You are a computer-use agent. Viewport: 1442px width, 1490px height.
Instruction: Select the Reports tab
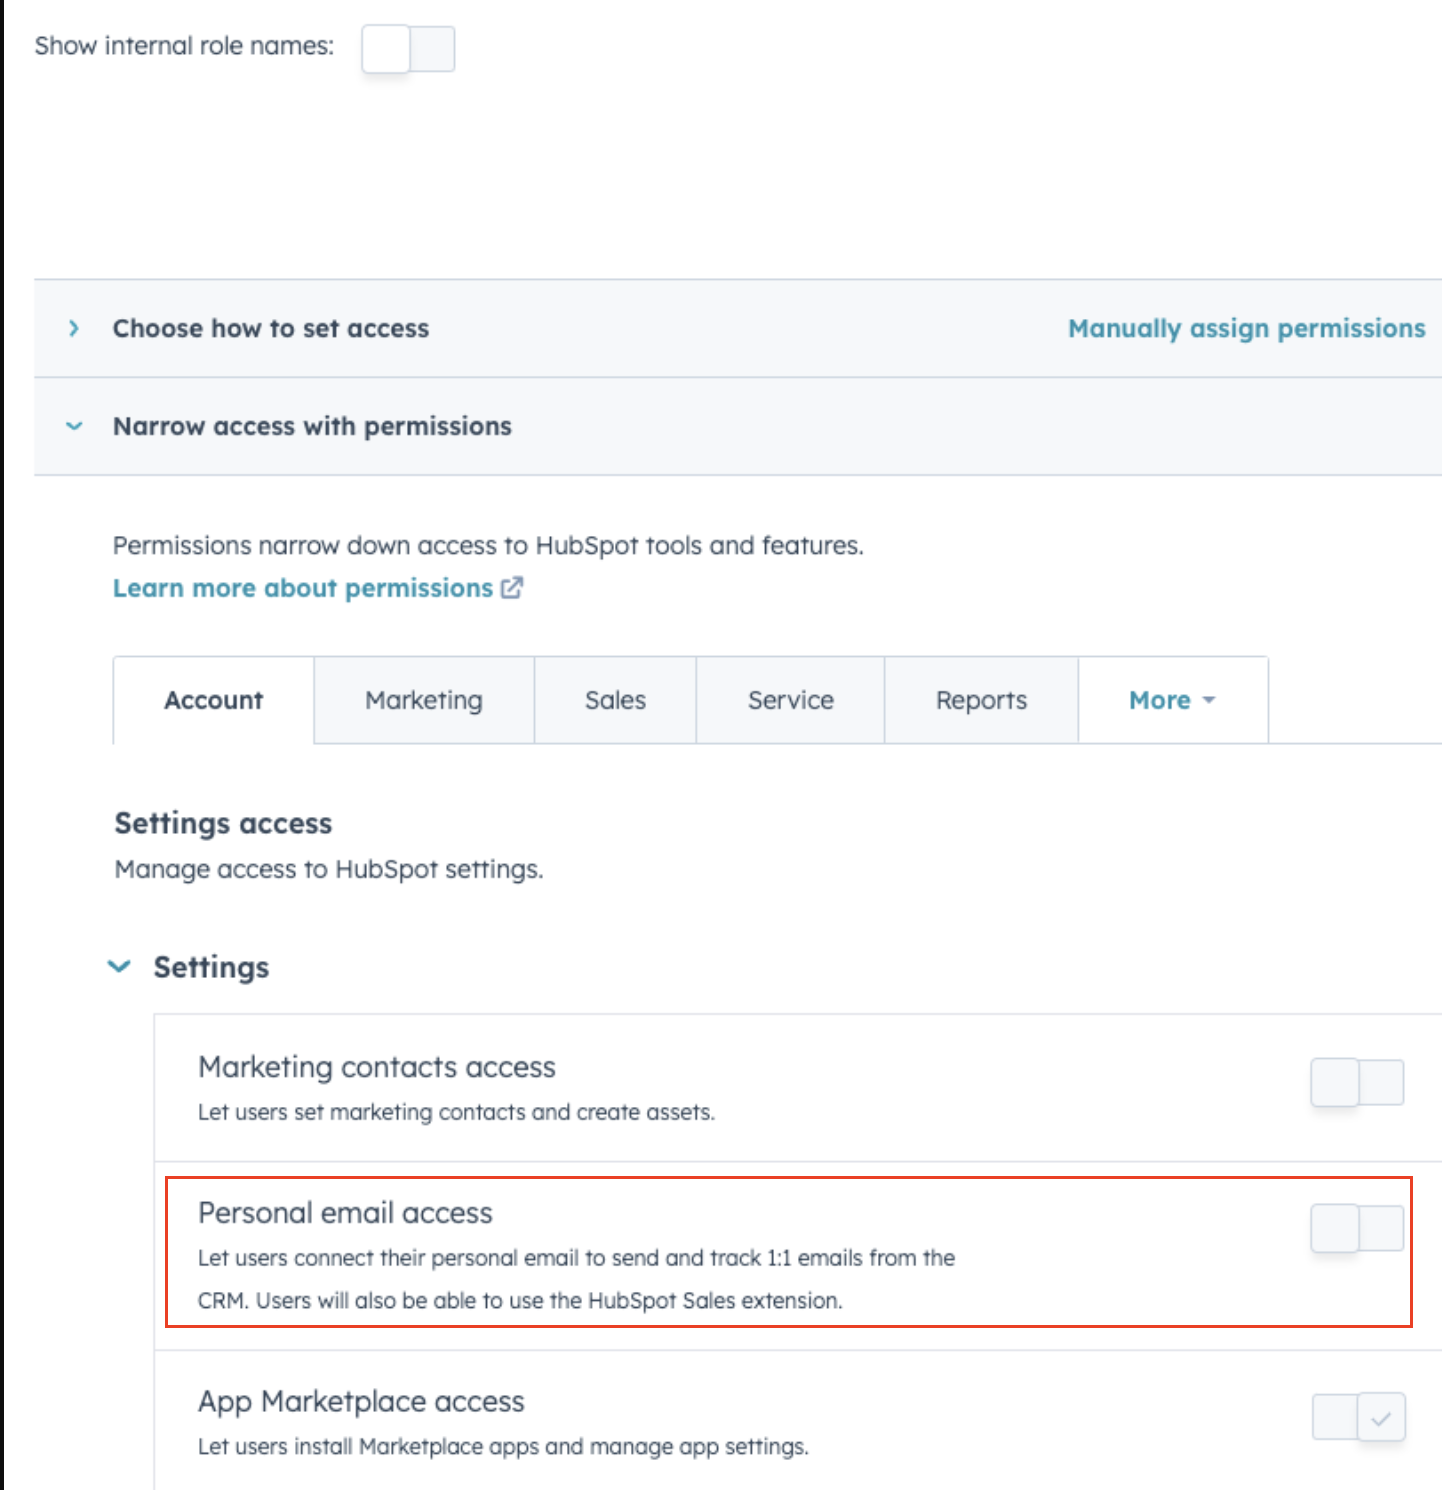(x=980, y=700)
